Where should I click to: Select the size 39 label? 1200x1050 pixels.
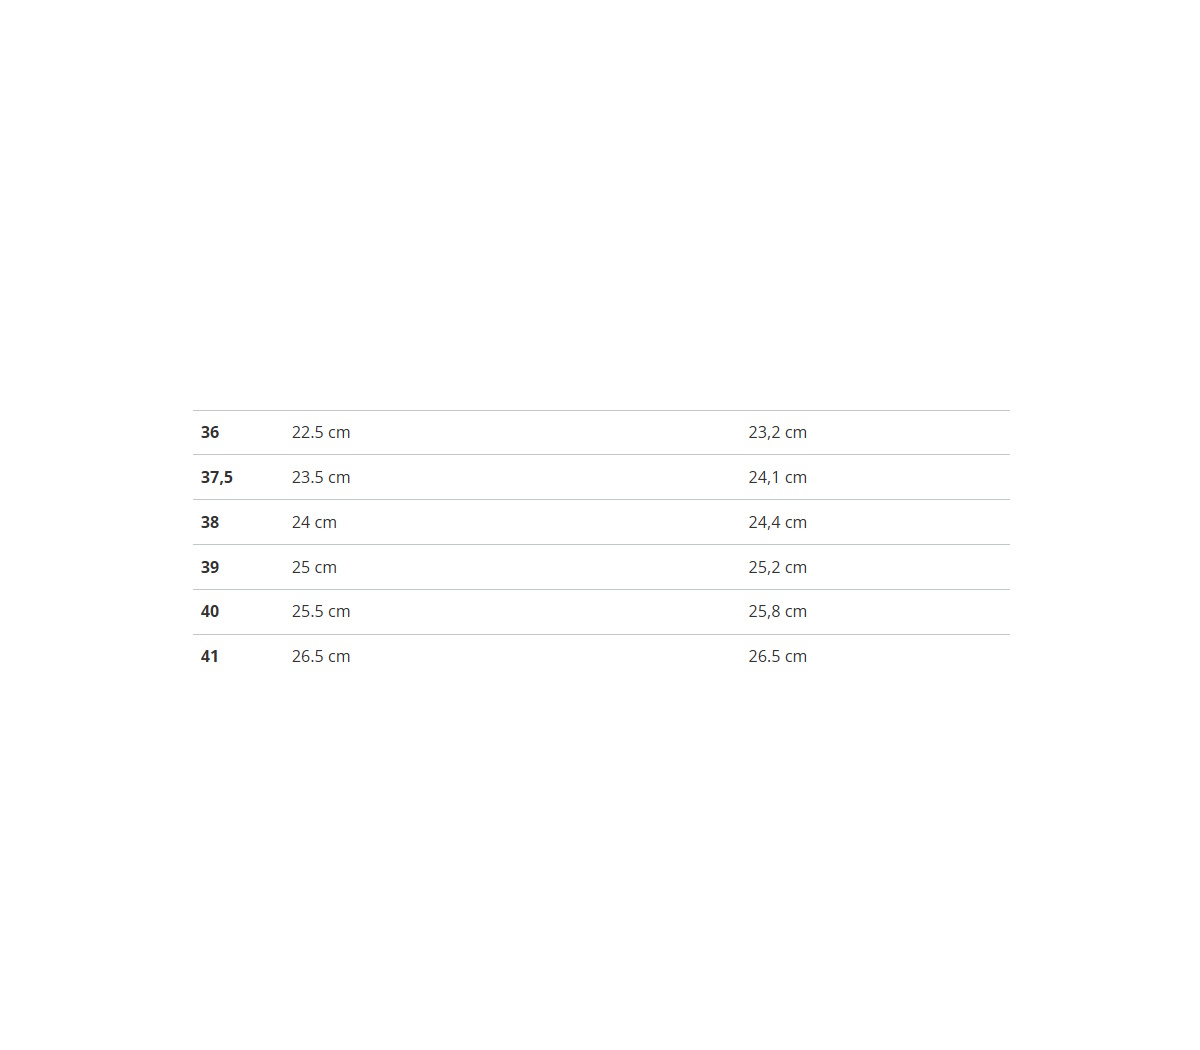210,568
